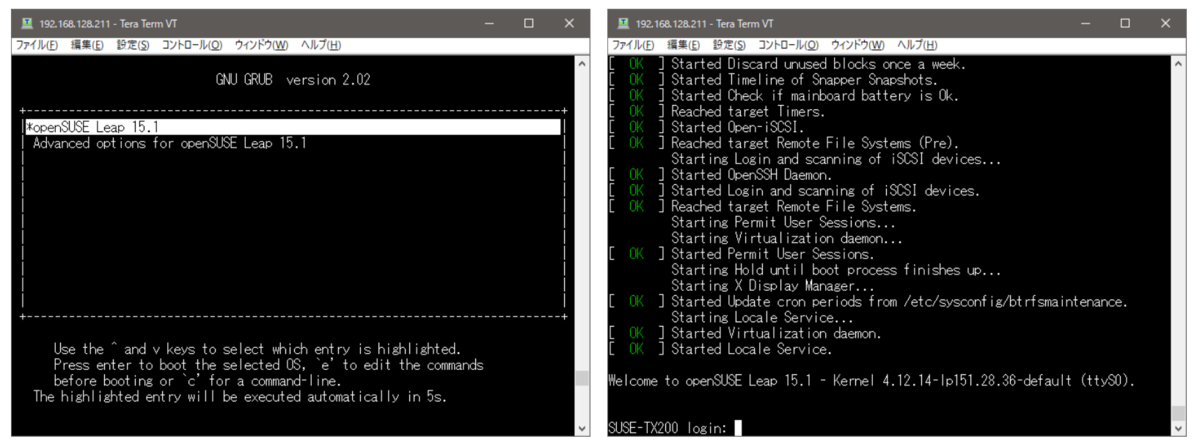Open 編集(E) menu in right window
The width and height of the screenshot is (1200, 447).
pos(683,45)
